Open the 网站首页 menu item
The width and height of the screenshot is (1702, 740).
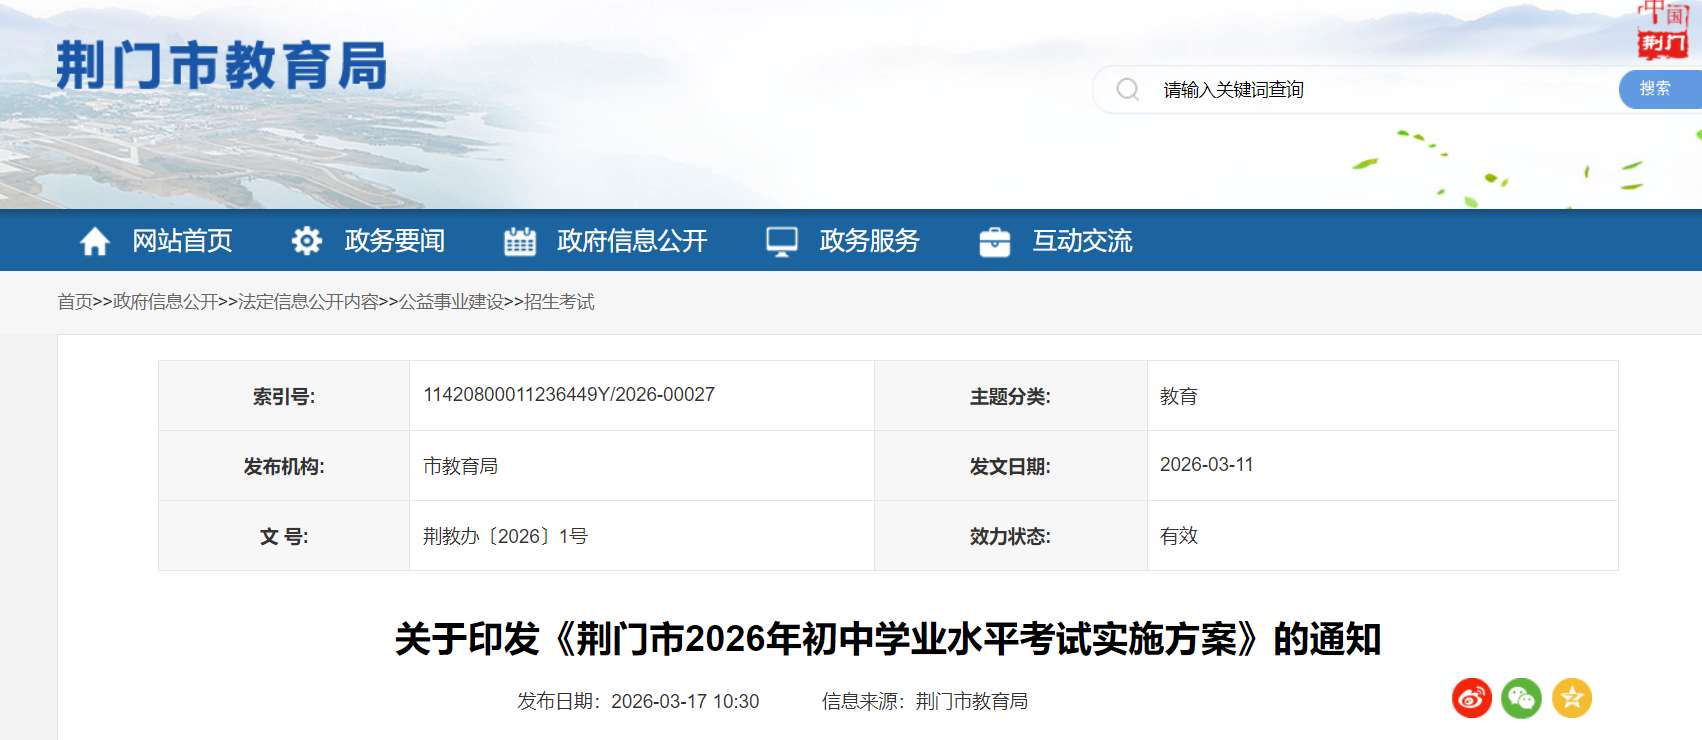[x=182, y=241]
